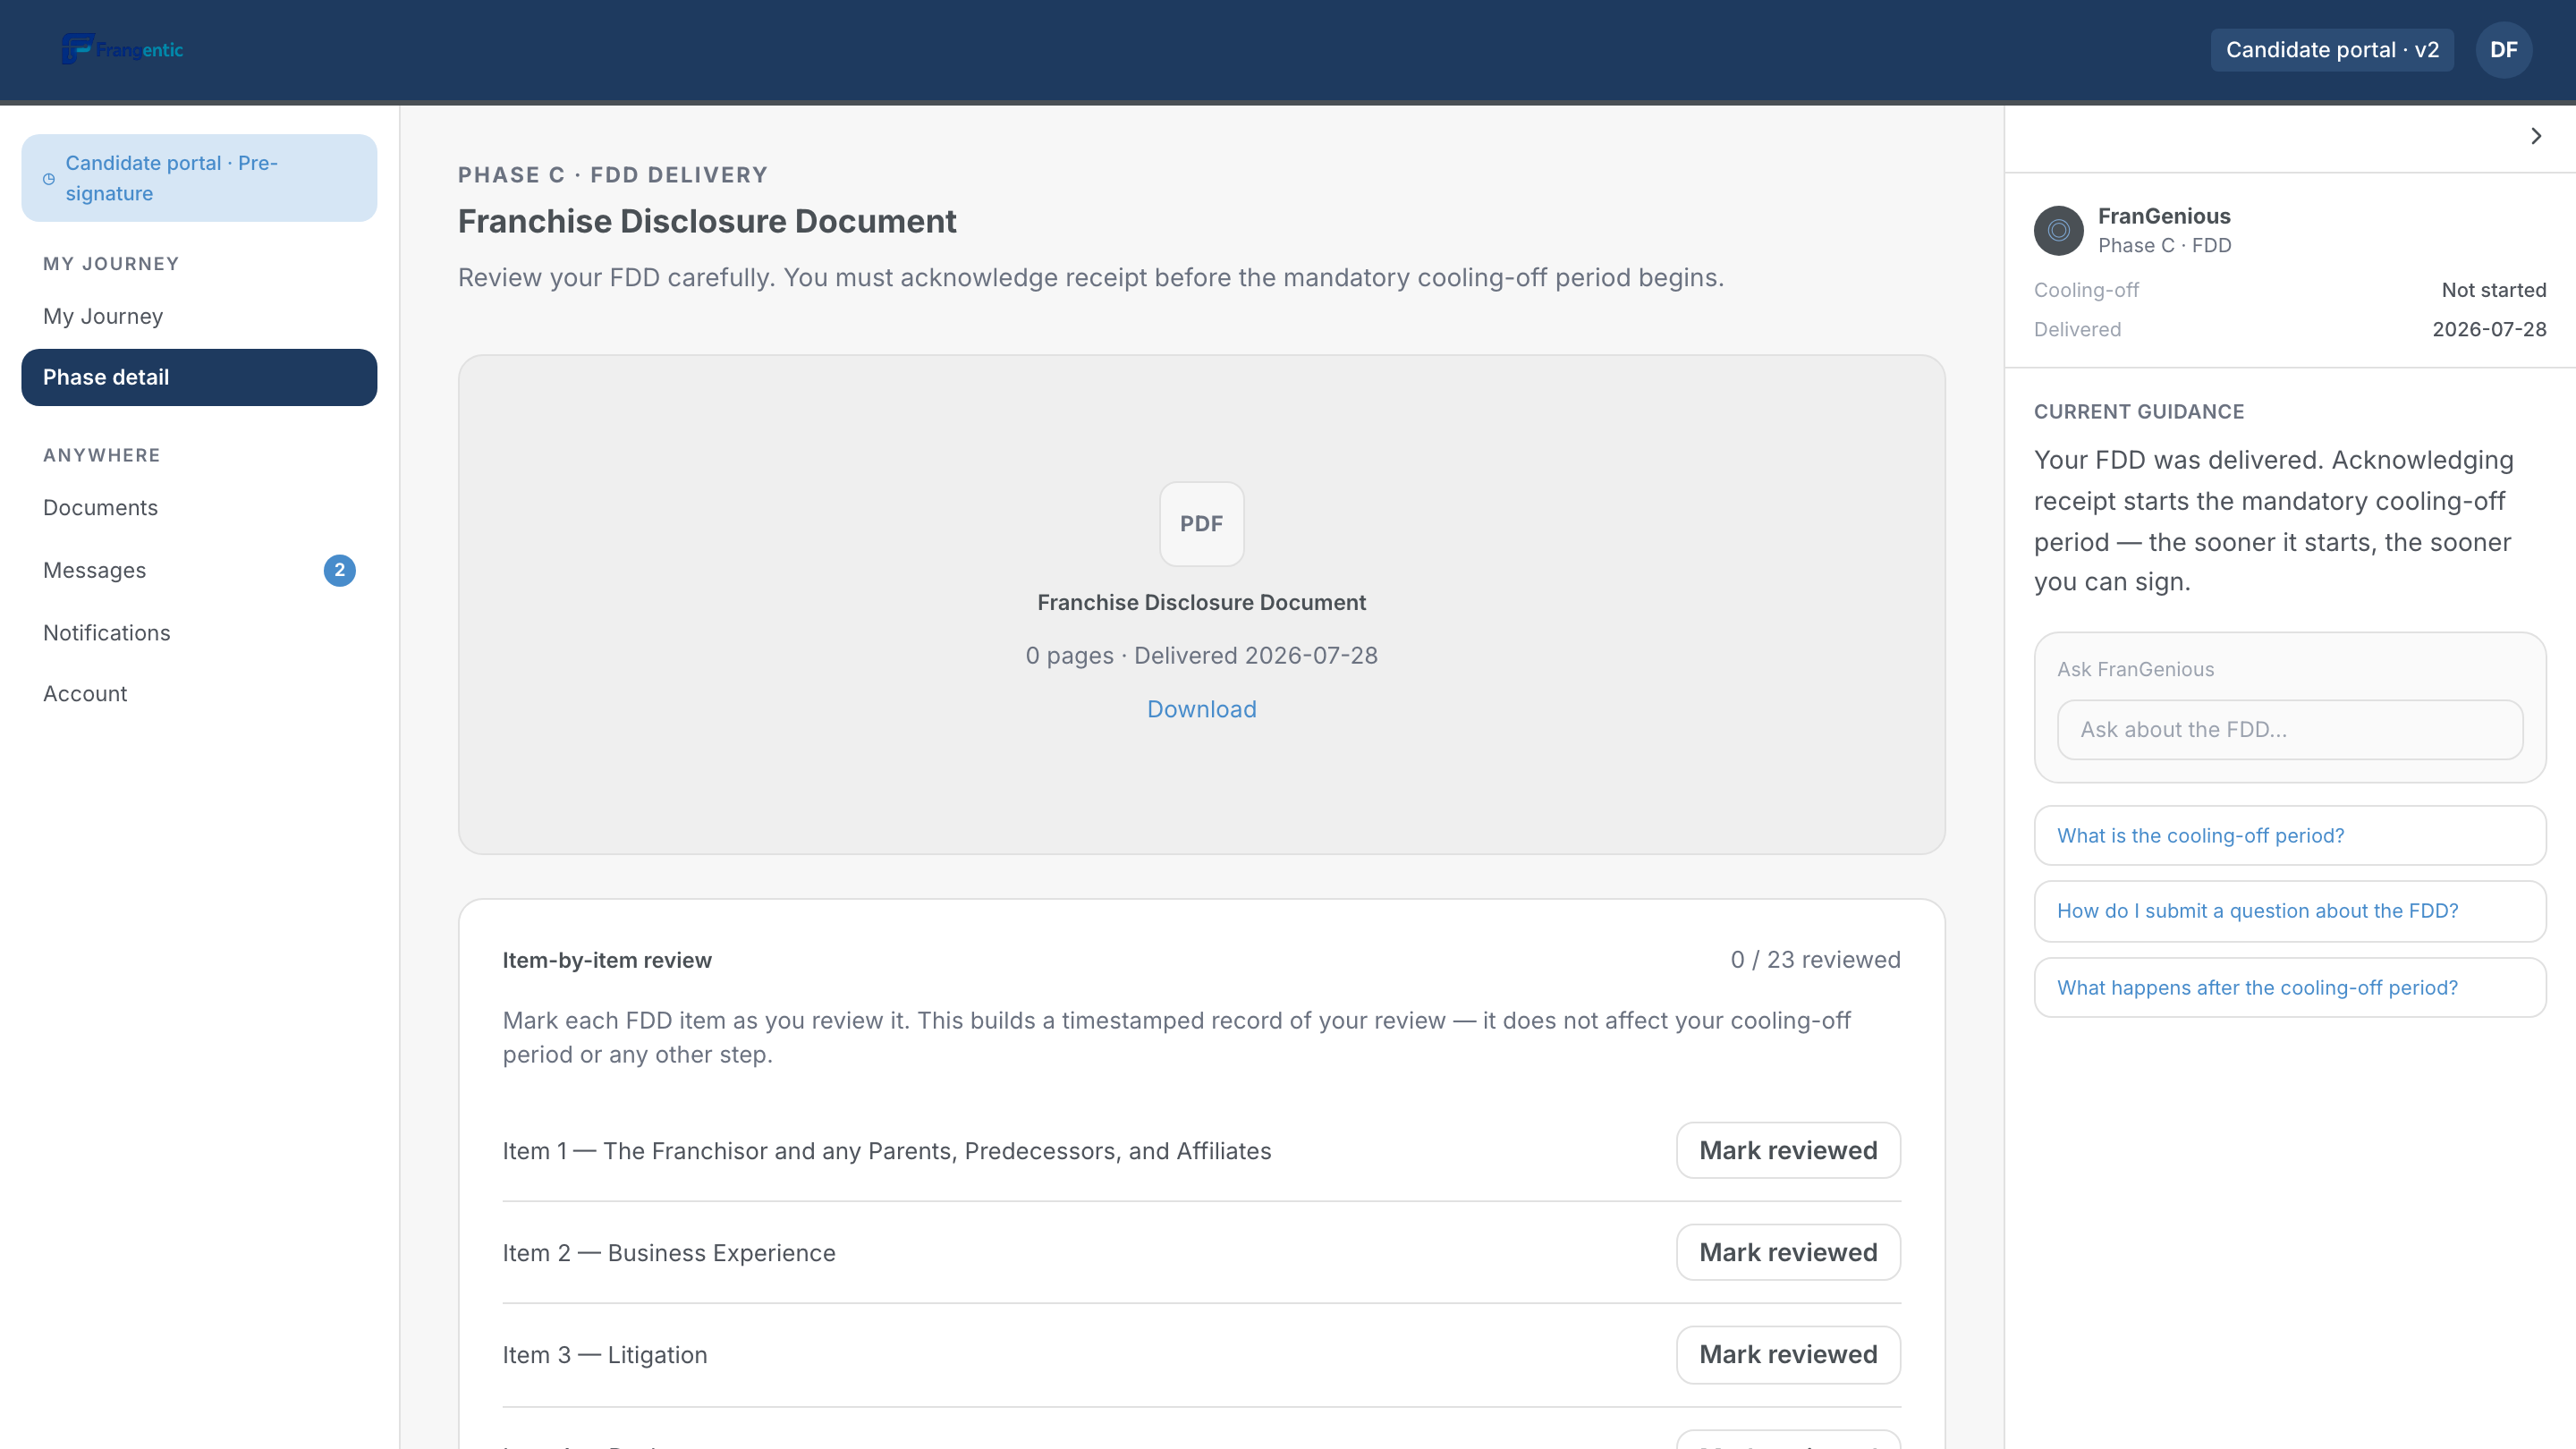The height and width of the screenshot is (1449, 2576).
Task: Open the Candidate portal · Pre-signature banner
Action: pos(199,178)
